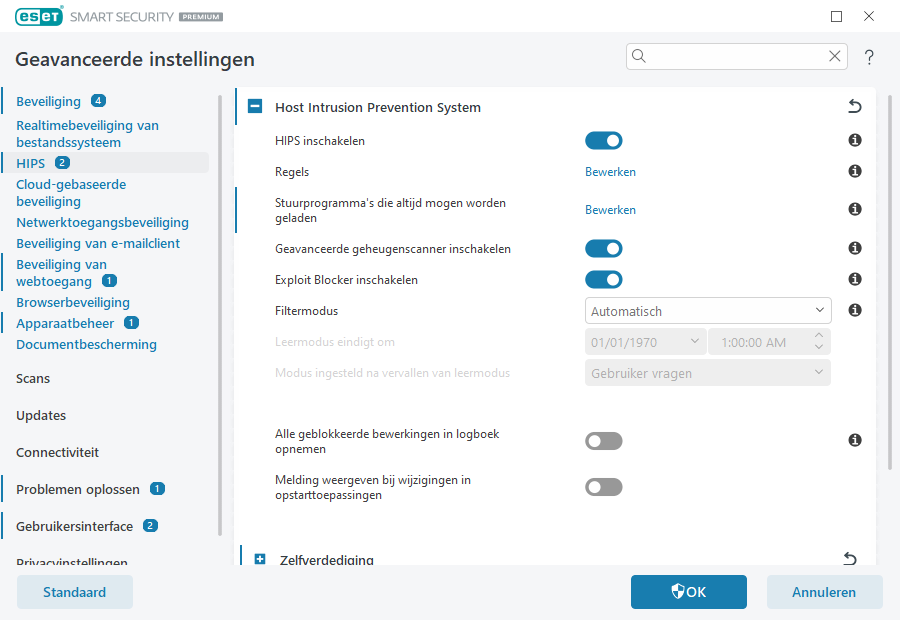This screenshot has height=620, width=900.
Task: Open info tooltip next to Exploit Blocker inschakelen
Action: coord(854,279)
